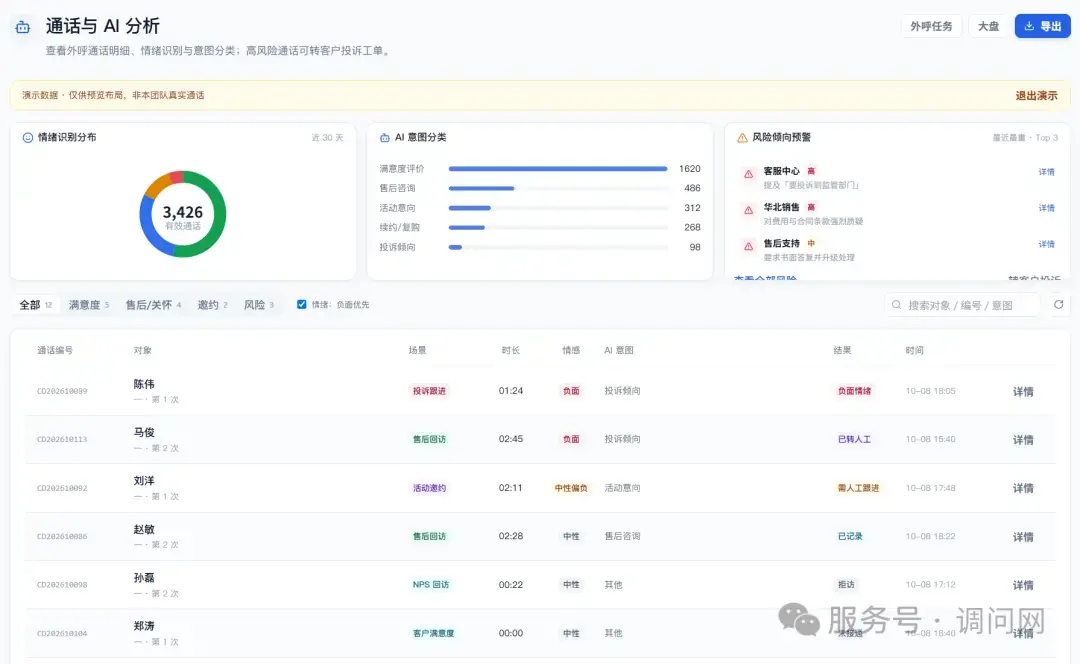Open 详情 for 陈伟 call row
This screenshot has height=664, width=1080.
1023,391
